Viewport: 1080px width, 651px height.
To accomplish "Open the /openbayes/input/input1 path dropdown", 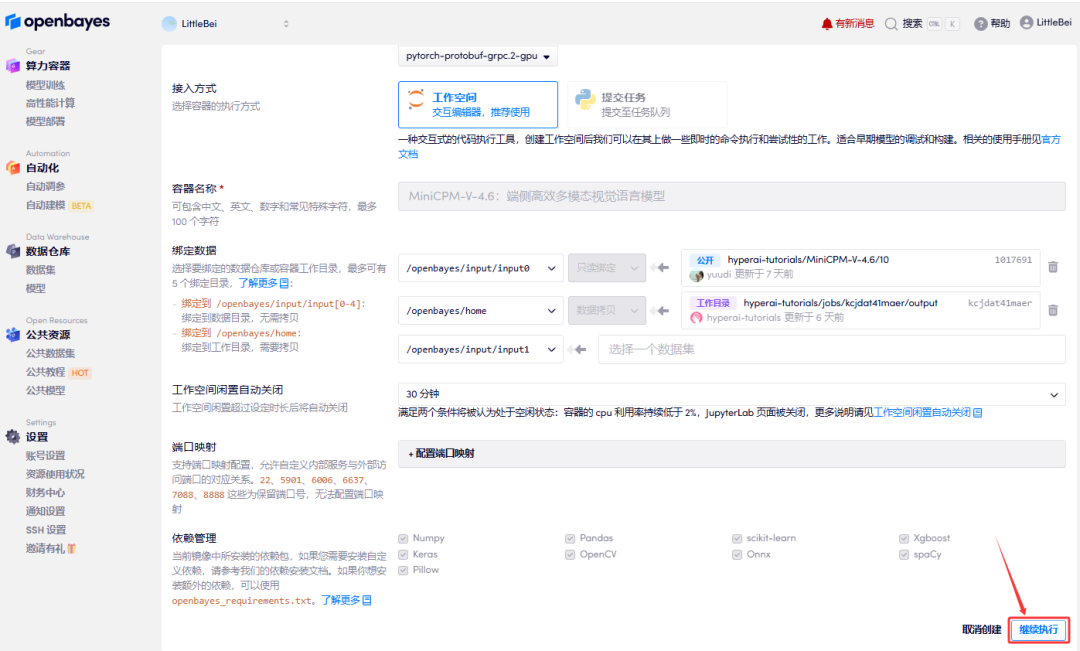I will [x=481, y=349].
